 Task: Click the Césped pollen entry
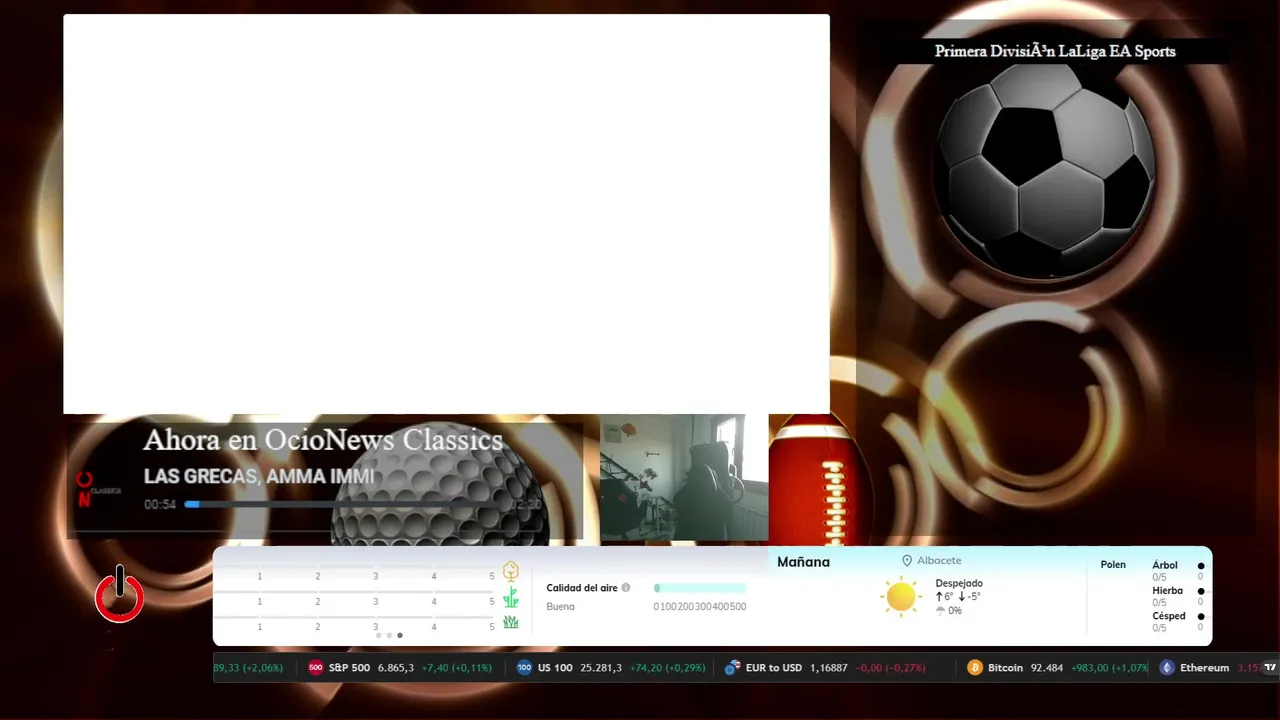point(1169,616)
